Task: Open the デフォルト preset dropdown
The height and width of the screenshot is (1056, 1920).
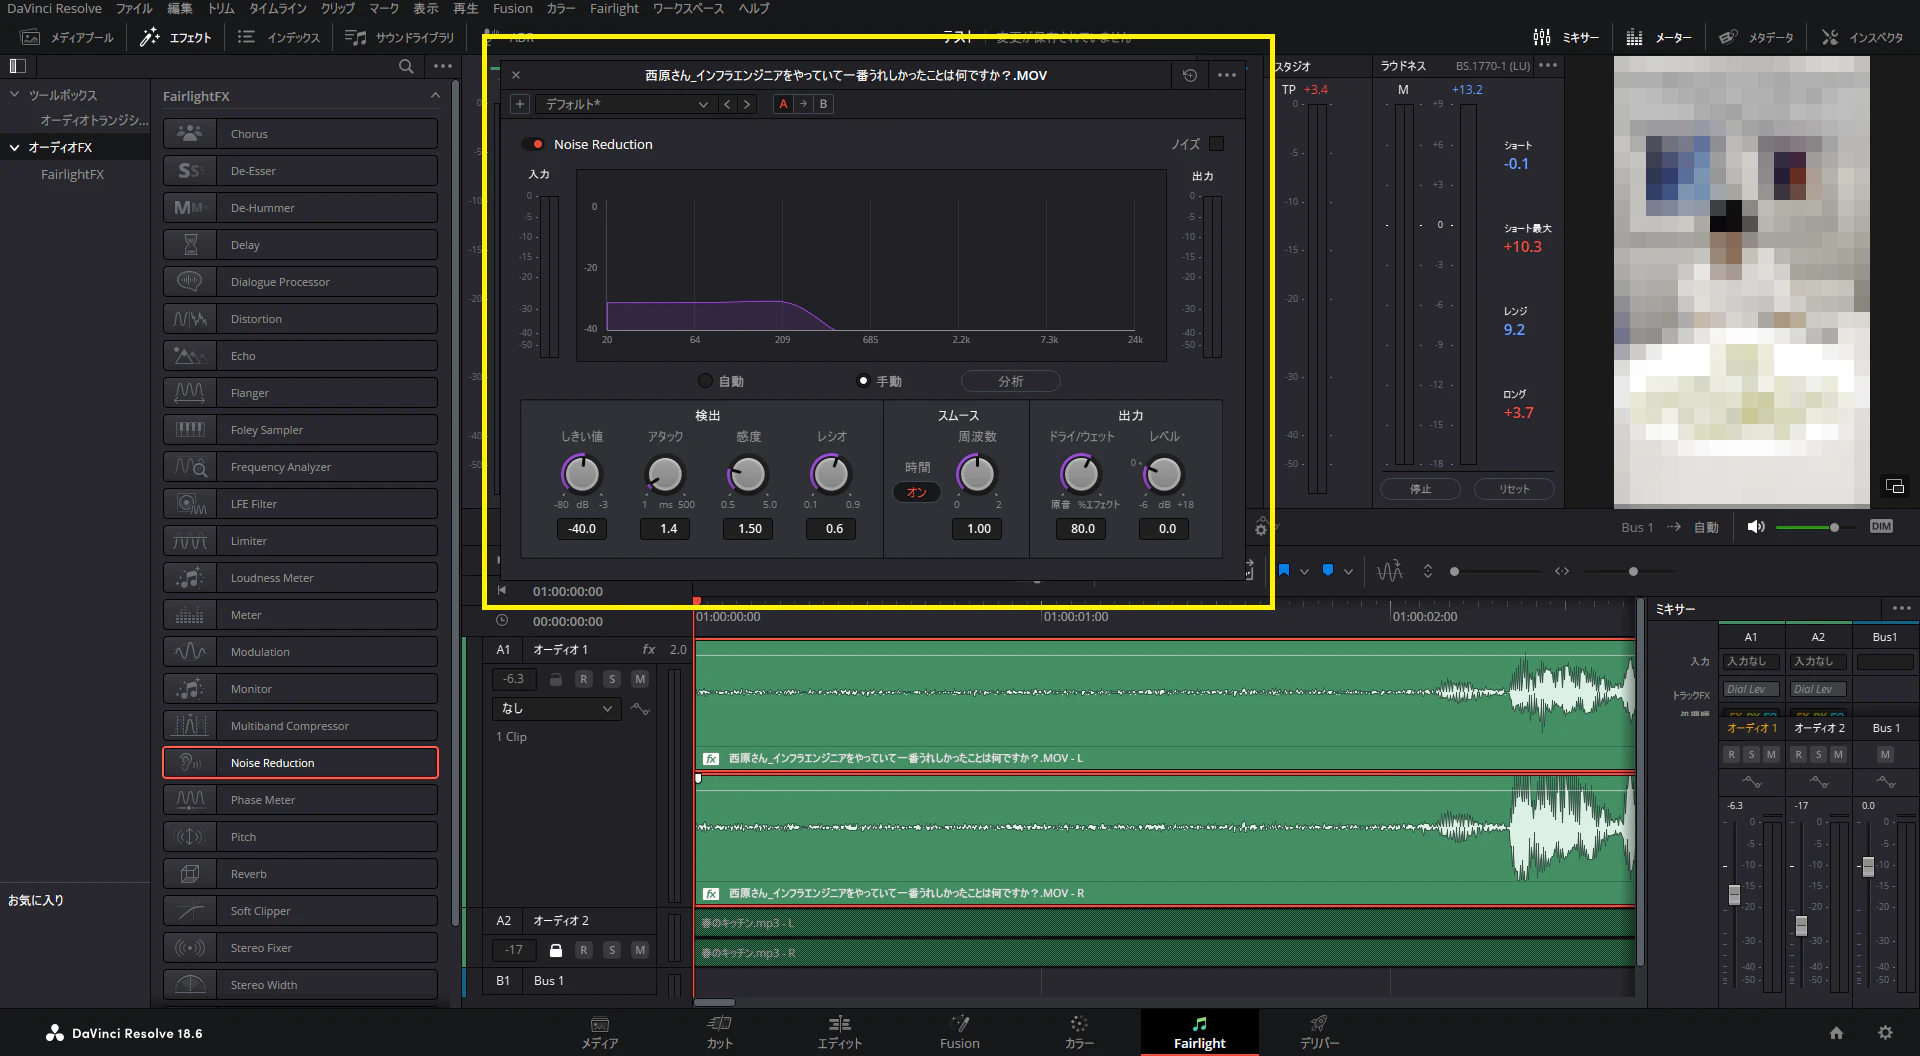Action: [625, 104]
